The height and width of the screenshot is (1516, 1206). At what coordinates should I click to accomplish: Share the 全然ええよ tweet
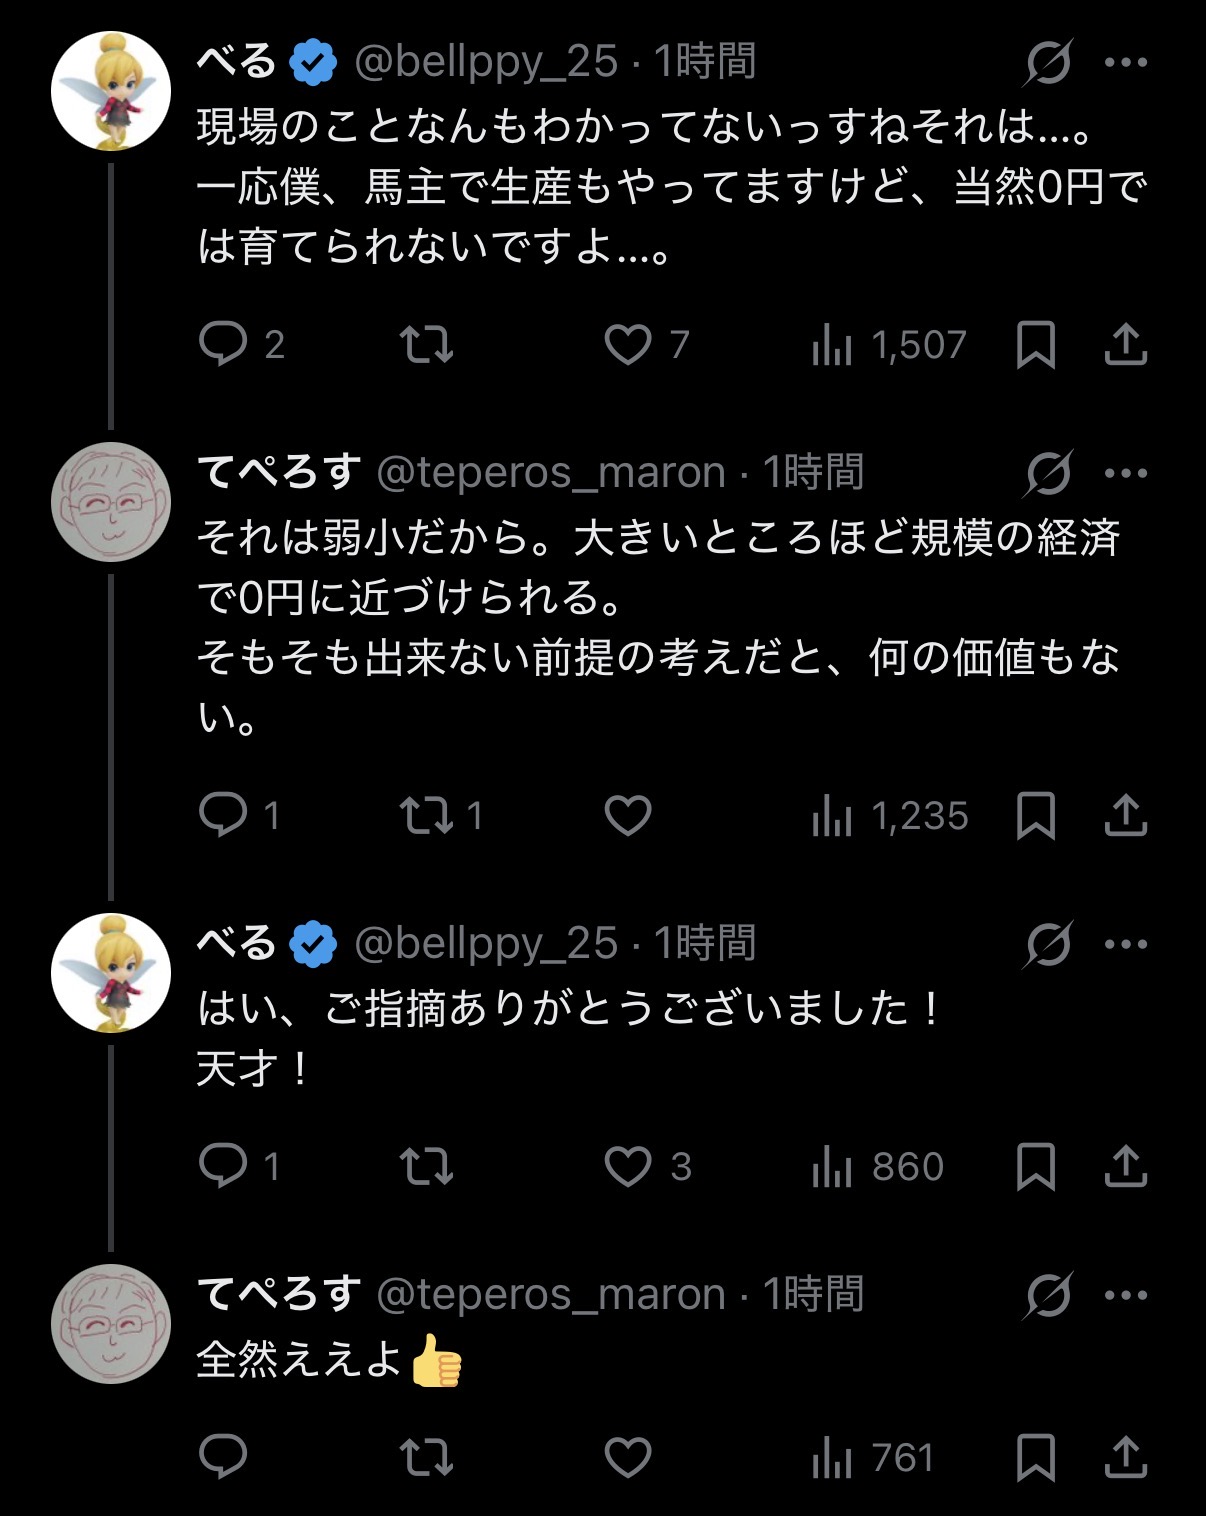[x=1126, y=1457]
